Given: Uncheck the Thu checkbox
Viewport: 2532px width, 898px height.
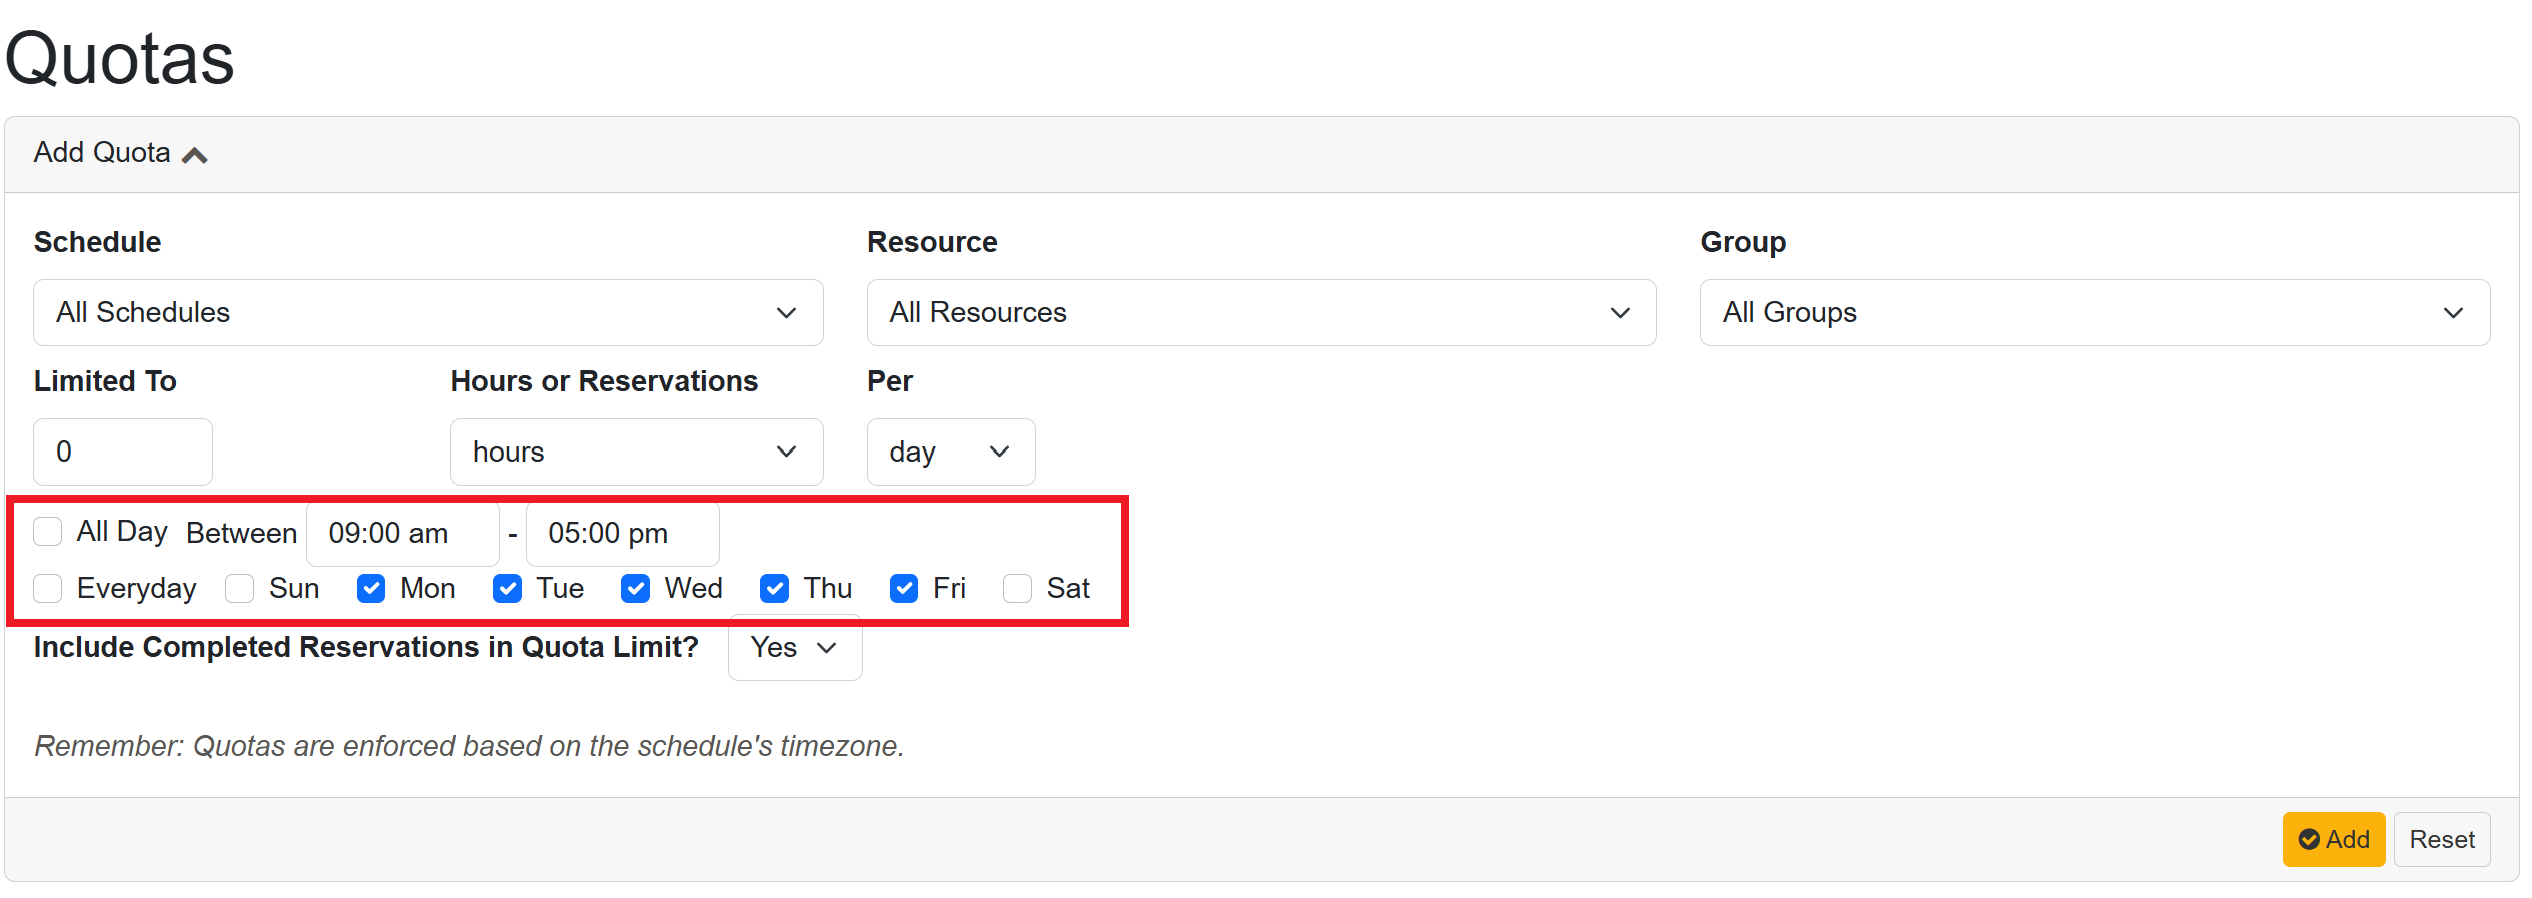Looking at the screenshot, I should click(x=774, y=588).
